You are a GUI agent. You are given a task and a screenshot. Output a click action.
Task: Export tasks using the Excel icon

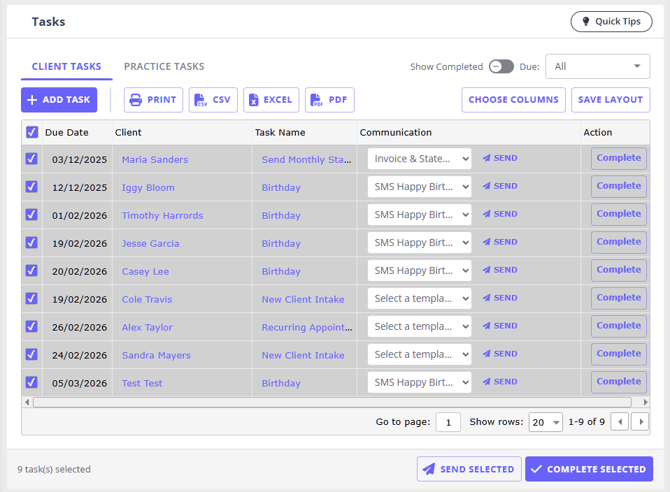(x=271, y=100)
